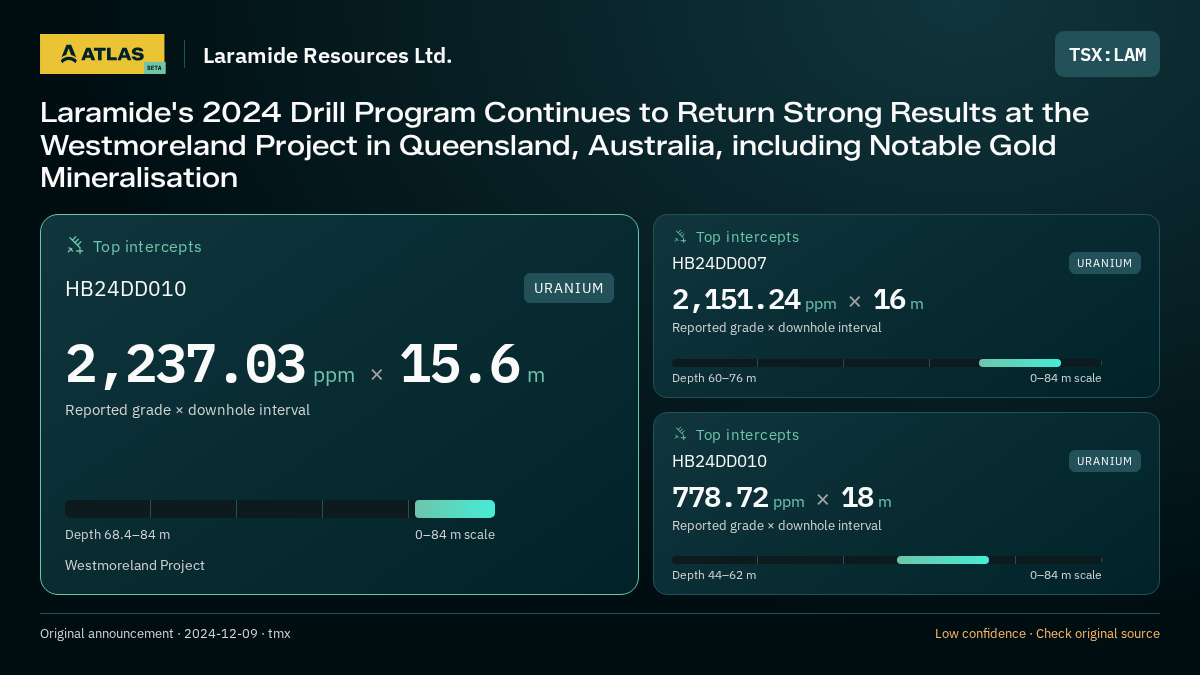
Task: Click the HB24DD007 hole ID
Action: (719, 263)
